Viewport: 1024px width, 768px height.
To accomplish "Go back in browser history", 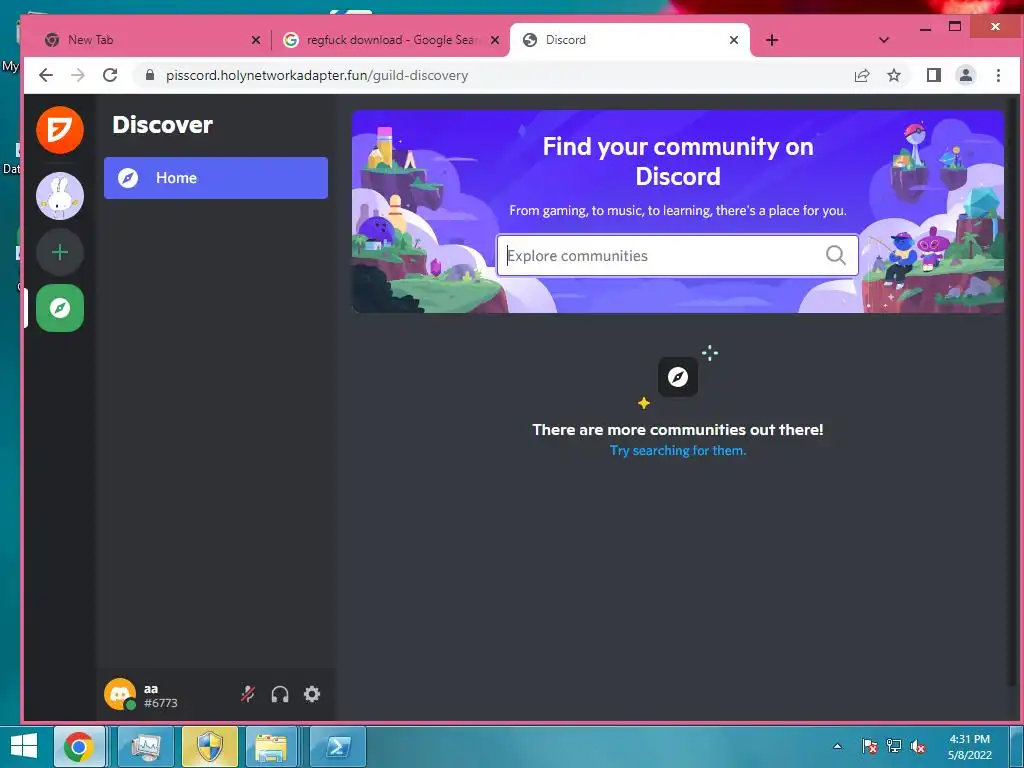I will tap(46, 75).
